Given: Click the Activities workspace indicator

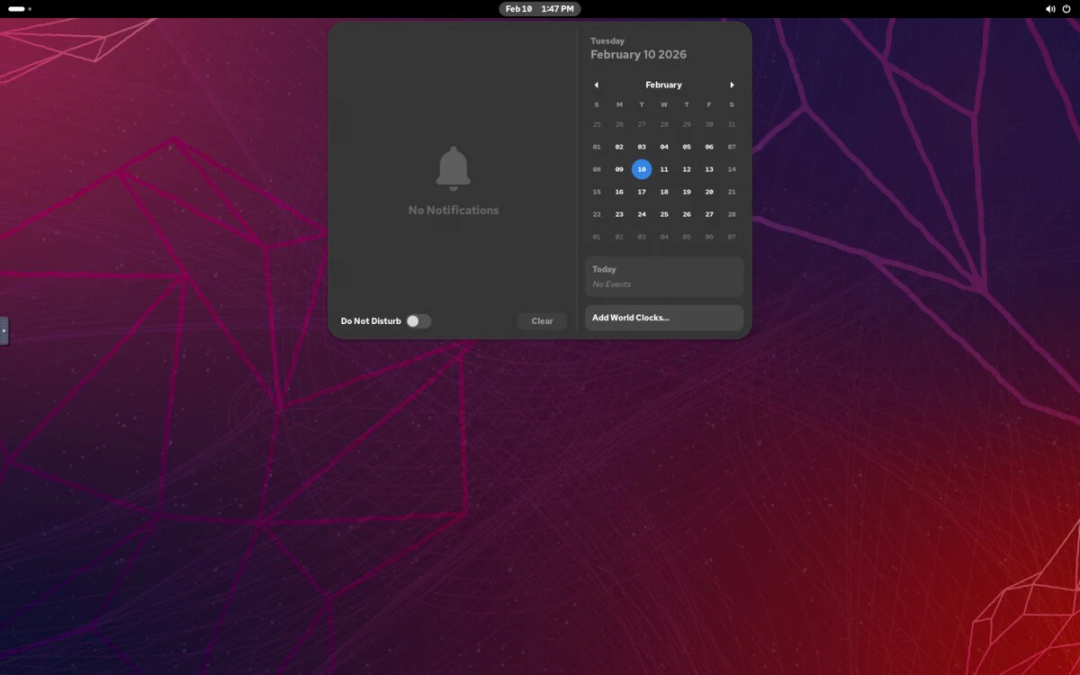Looking at the screenshot, I should pos(19,9).
